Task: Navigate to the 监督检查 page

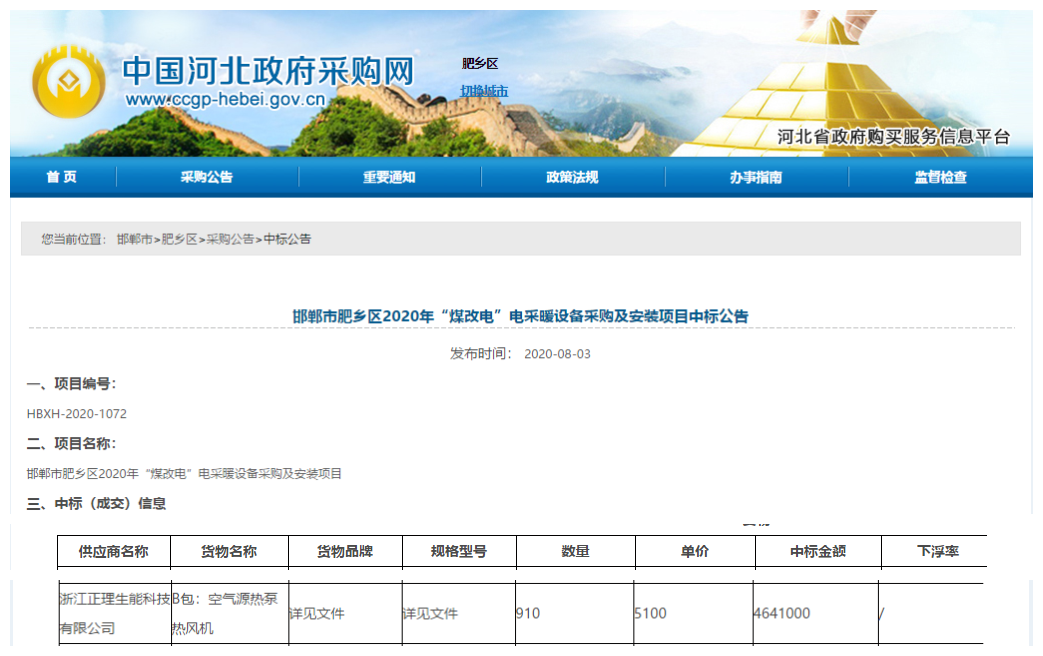Action: (x=940, y=177)
